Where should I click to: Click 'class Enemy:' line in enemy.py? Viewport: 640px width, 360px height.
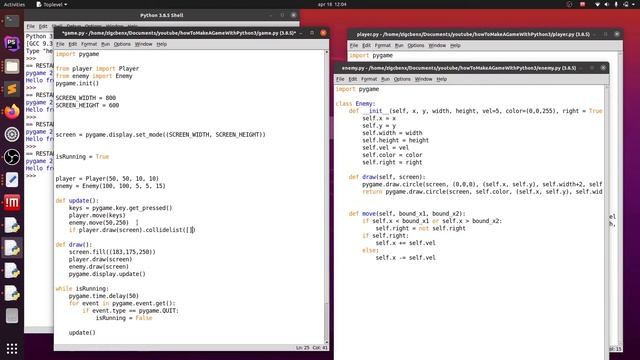click(x=356, y=104)
